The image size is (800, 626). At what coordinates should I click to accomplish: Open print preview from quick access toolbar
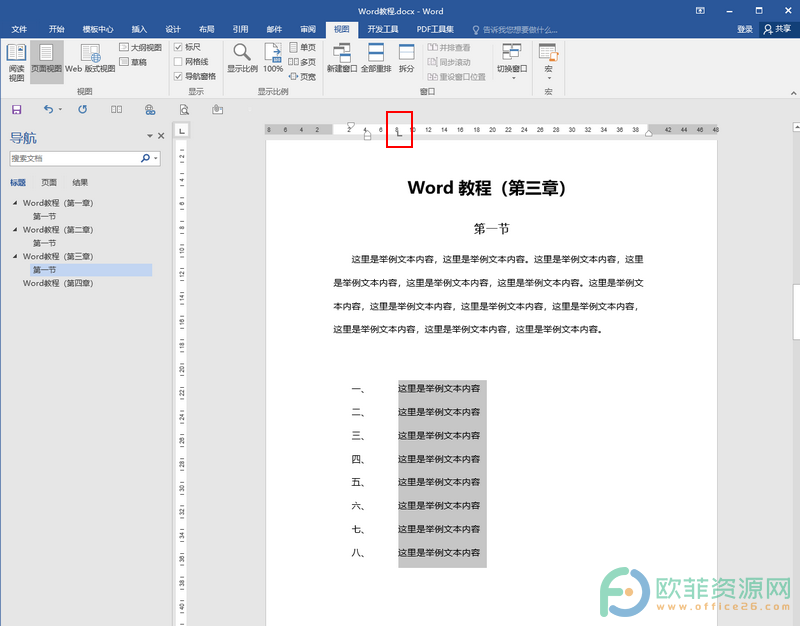(184, 109)
